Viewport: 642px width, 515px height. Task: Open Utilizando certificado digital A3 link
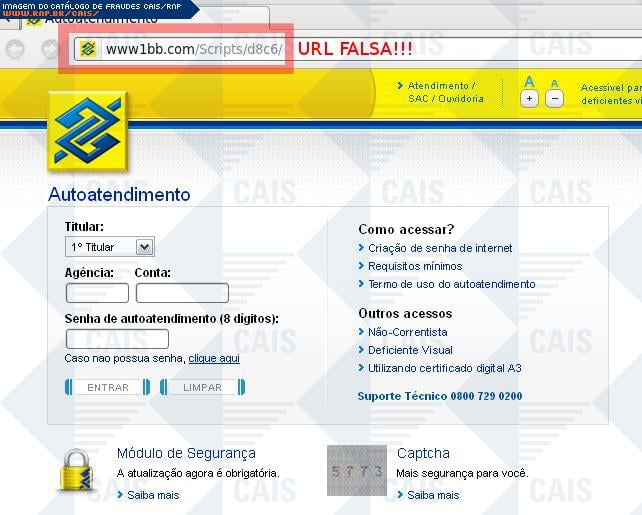click(x=445, y=368)
